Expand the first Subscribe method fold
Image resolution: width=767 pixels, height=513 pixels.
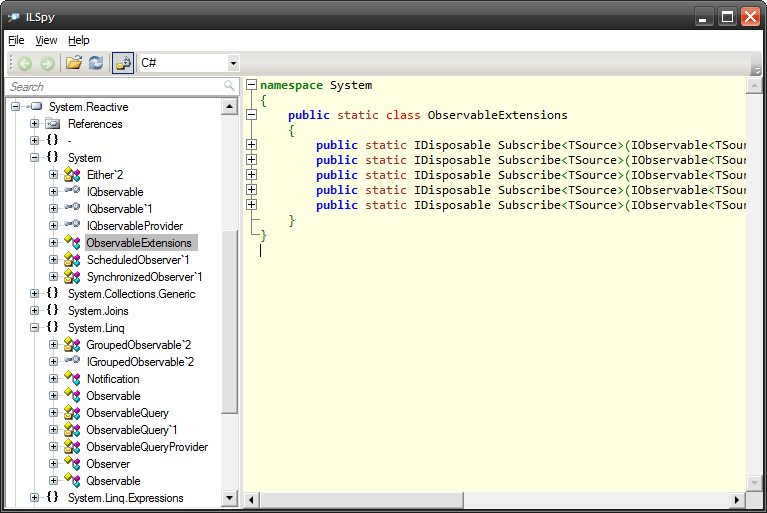[x=251, y=145]
